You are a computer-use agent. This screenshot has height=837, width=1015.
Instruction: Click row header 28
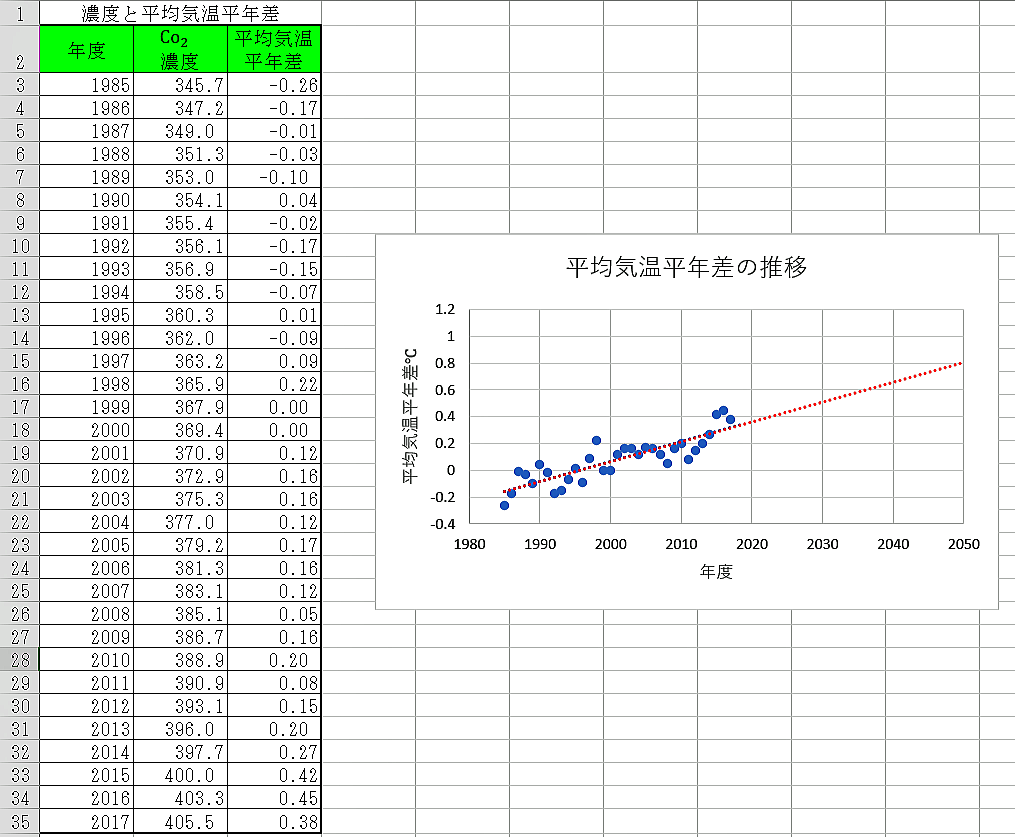(20, 660)
